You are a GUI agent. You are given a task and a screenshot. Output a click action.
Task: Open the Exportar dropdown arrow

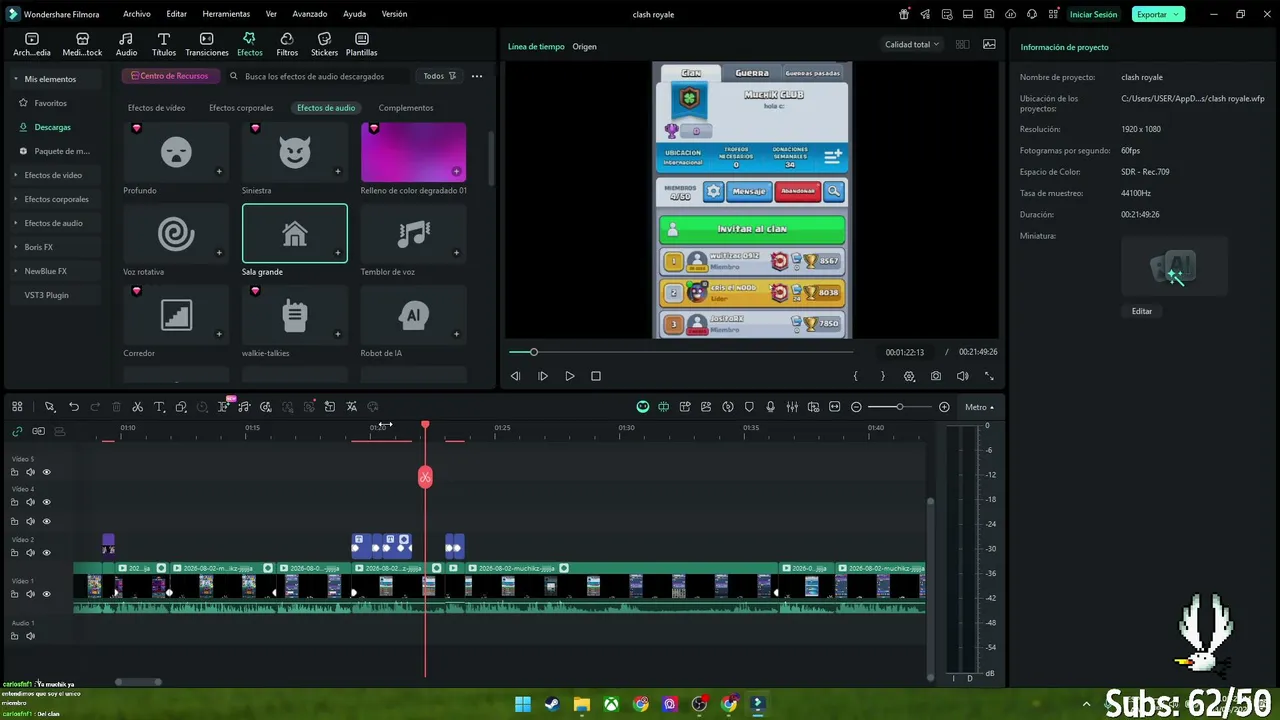pos(1176,14)
